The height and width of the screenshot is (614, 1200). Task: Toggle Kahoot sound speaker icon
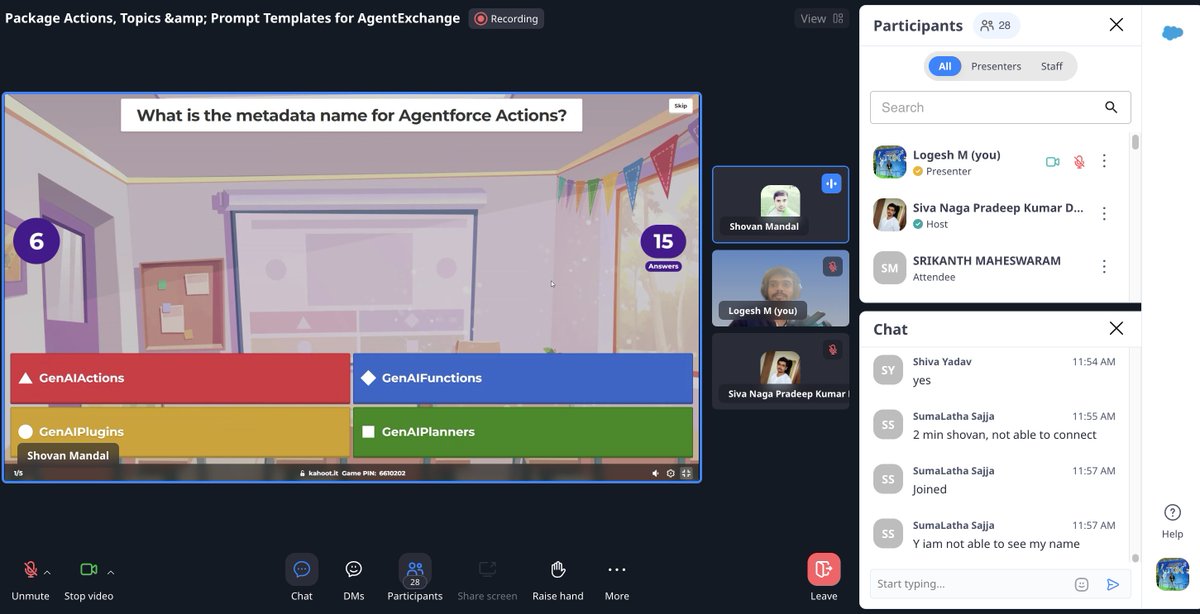pyautogui.click(x=656, y=473)
